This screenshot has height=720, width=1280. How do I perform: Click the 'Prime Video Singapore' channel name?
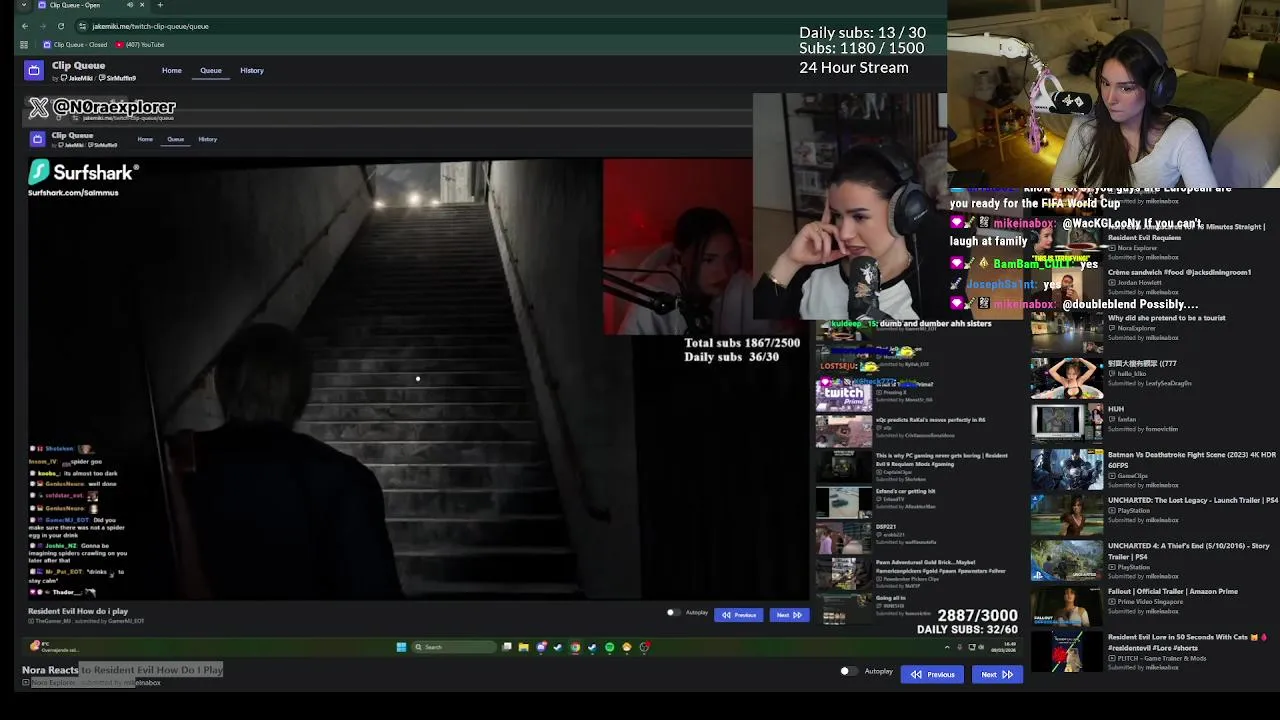pyautogui.click(x=1151, y=602)
